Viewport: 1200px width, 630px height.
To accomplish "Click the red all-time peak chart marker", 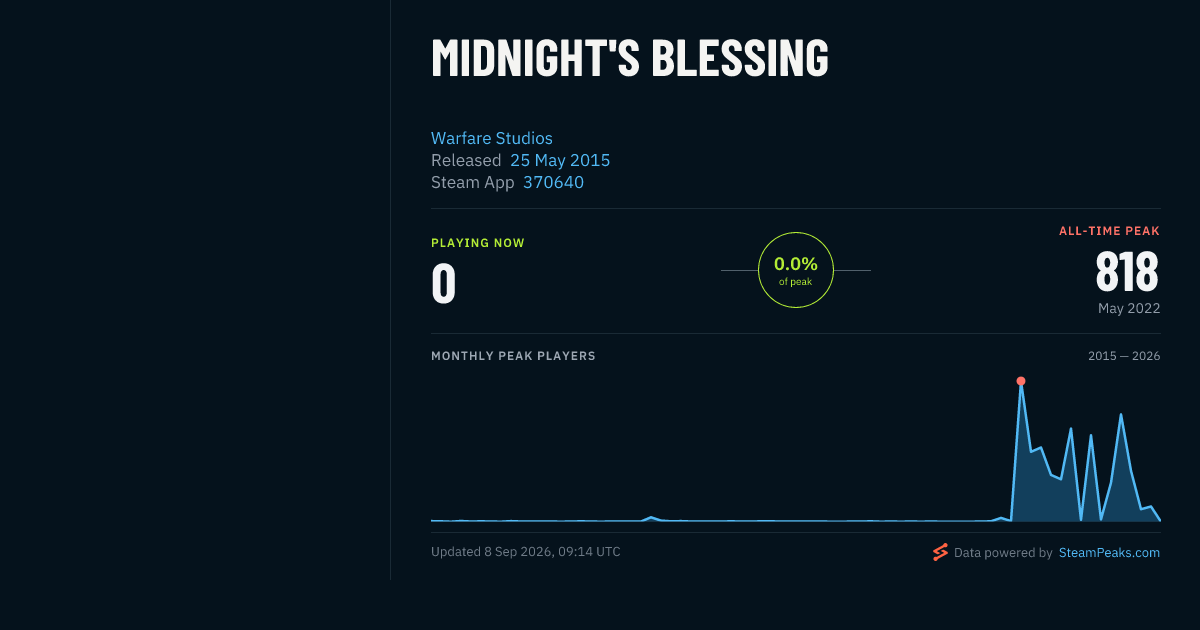I will [x=1021, y=381].
